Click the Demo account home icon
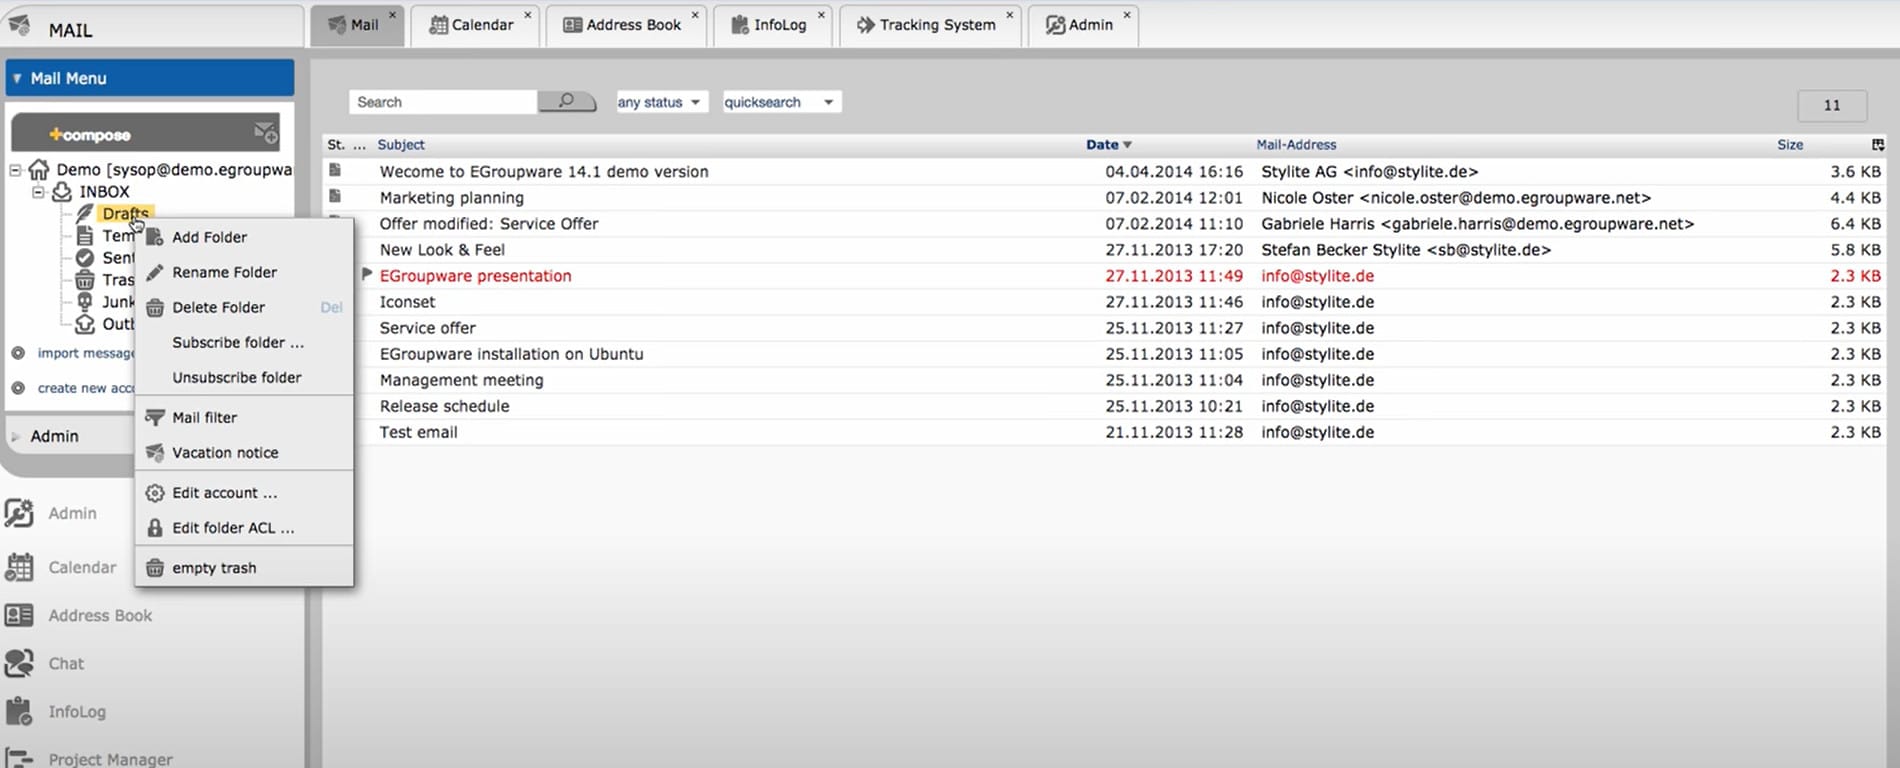 click(x=39, y=169)
